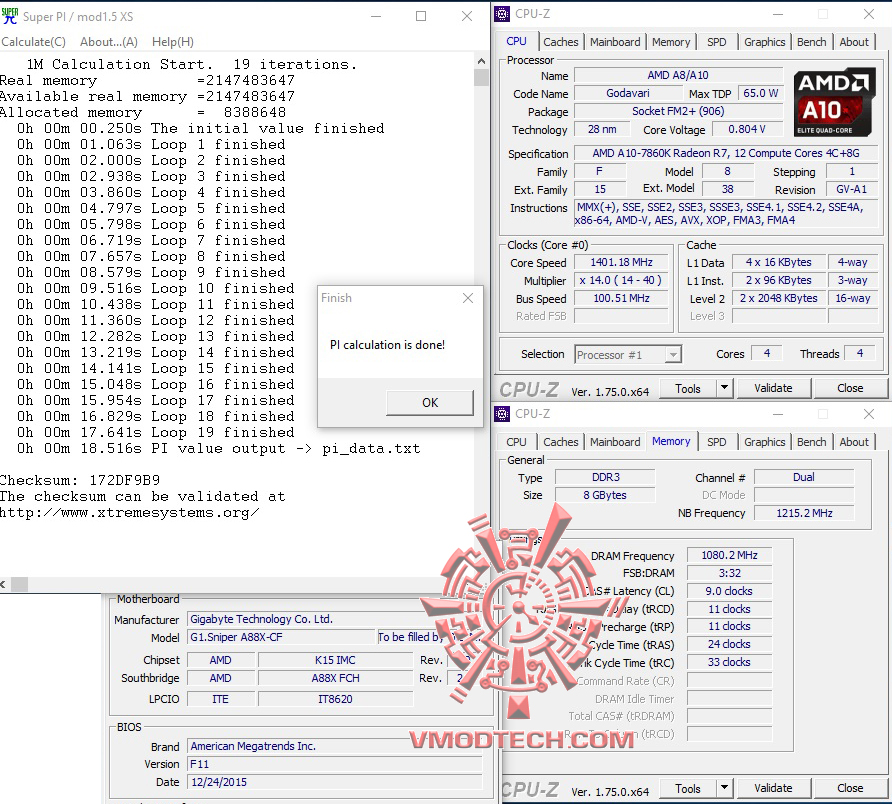Screen dimensions: 892x804
Task: Open About tab in upper CPU-Z window
Action: click(853, 42)
